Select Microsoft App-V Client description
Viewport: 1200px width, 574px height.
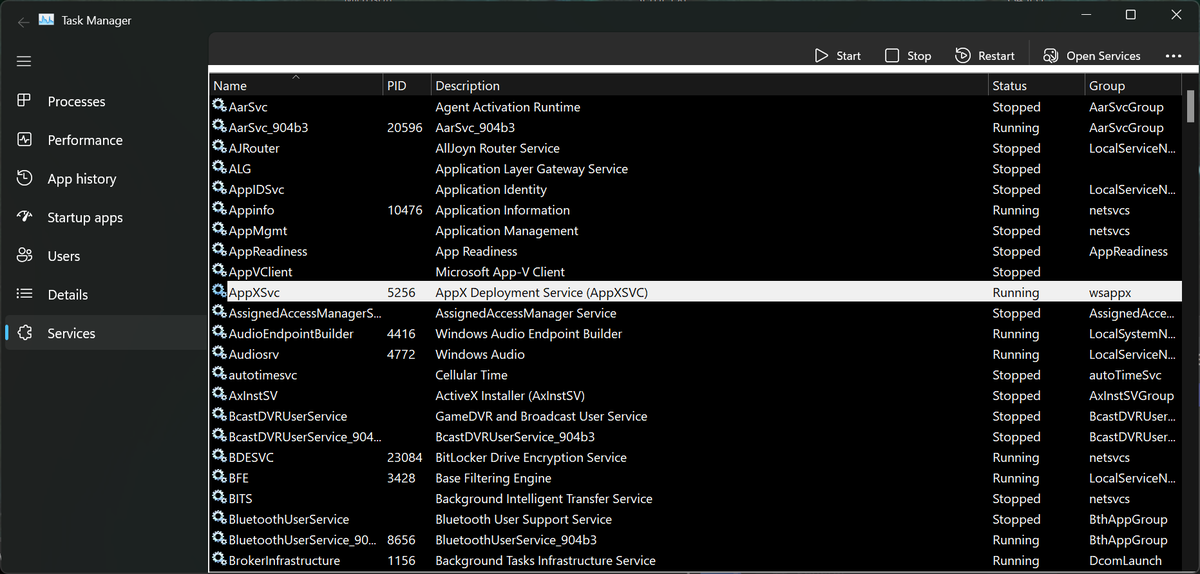(x=500, y=272)
